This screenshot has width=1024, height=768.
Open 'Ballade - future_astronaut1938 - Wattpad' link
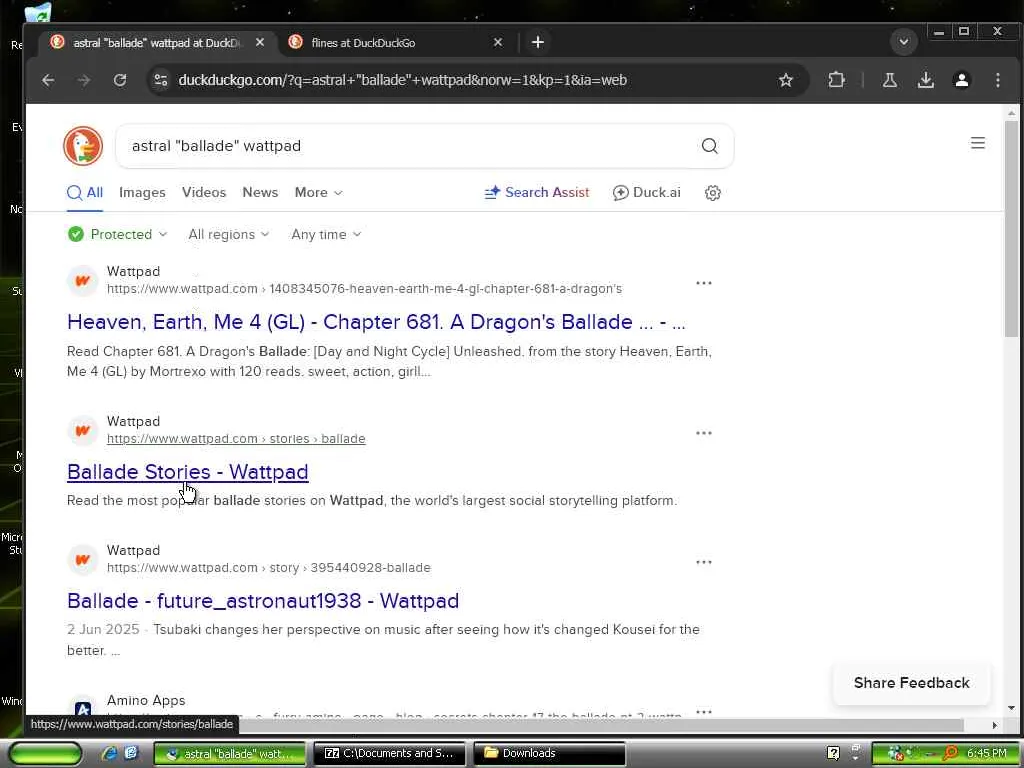[263, 601]
